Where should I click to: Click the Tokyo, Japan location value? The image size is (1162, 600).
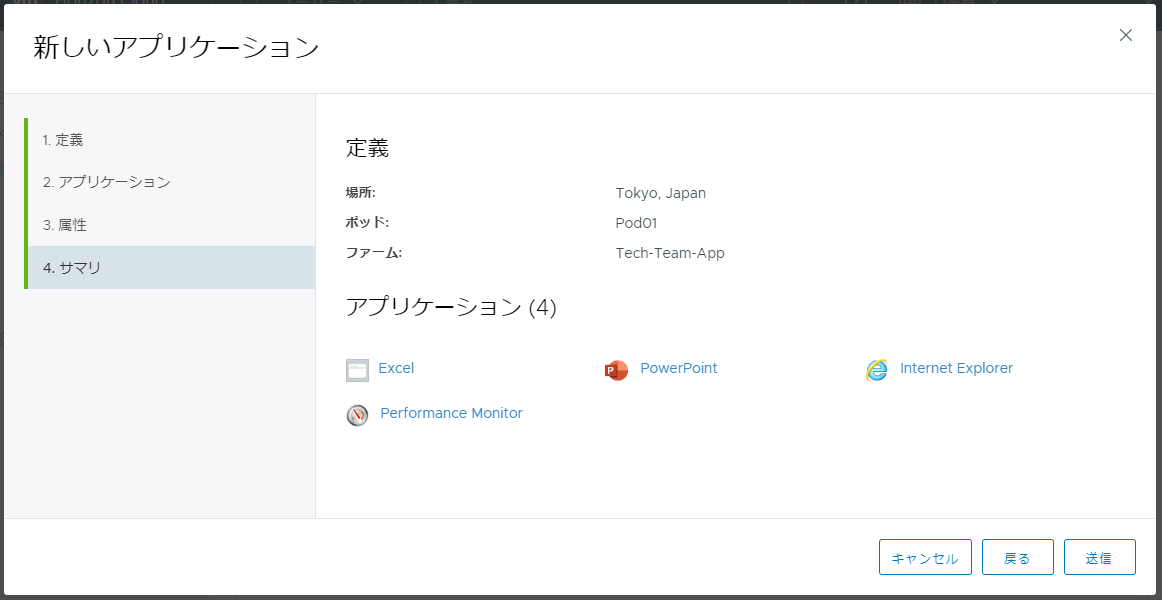[x=660, y=193]
